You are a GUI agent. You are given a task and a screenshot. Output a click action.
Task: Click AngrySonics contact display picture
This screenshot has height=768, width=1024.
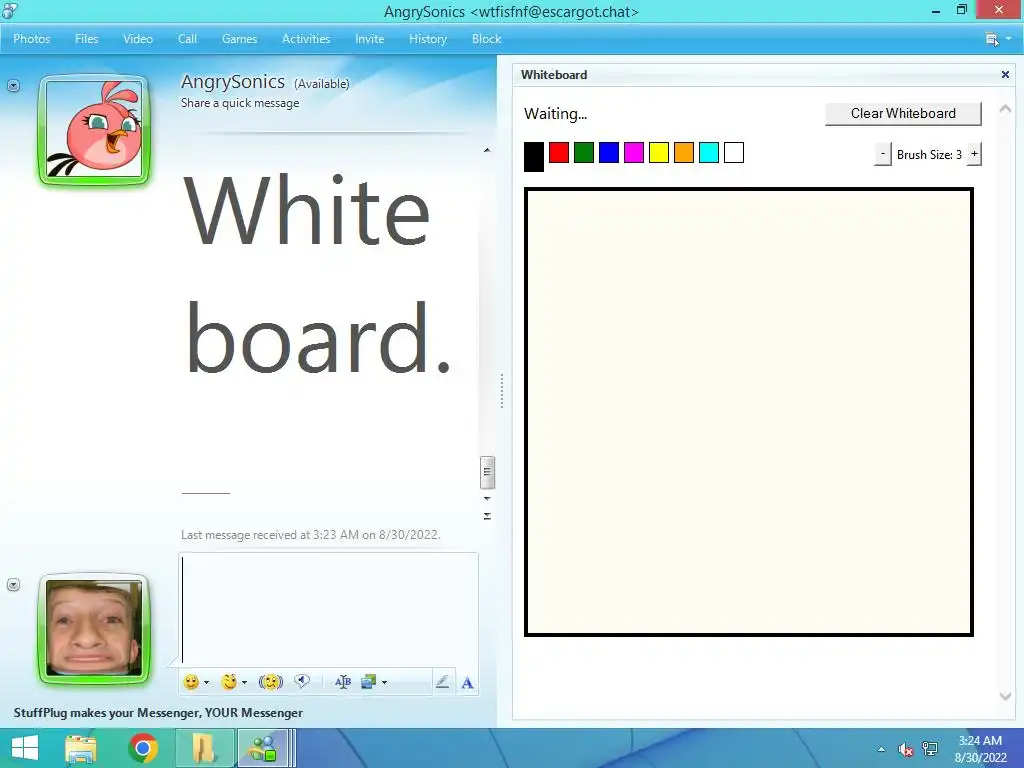coord(94,129)
